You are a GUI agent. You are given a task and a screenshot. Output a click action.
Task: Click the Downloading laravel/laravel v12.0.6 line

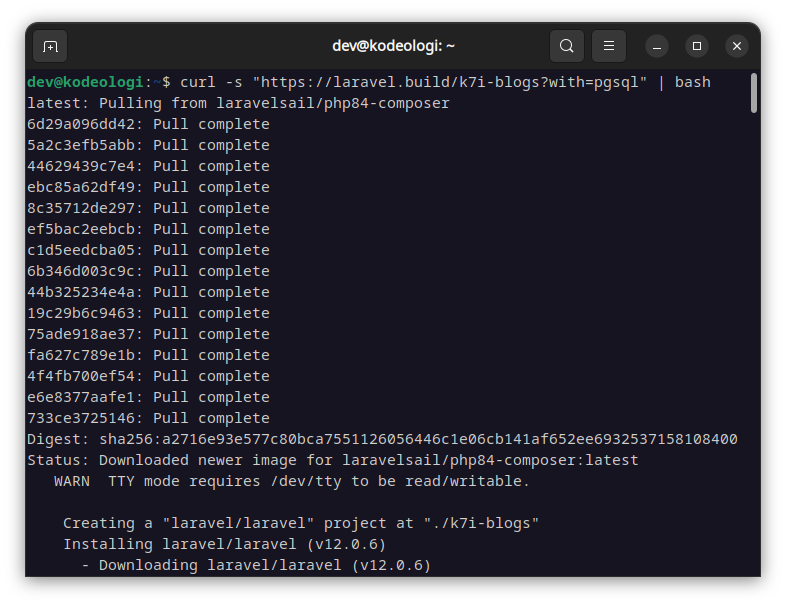pyautogui.click(x=256, y=565)
